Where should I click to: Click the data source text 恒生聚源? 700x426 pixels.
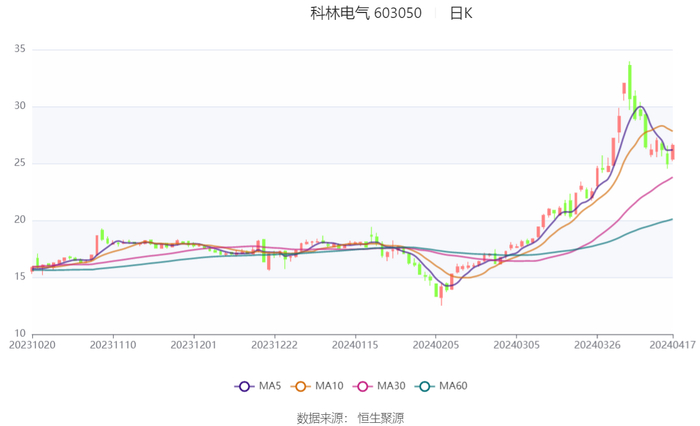(381, 418)
